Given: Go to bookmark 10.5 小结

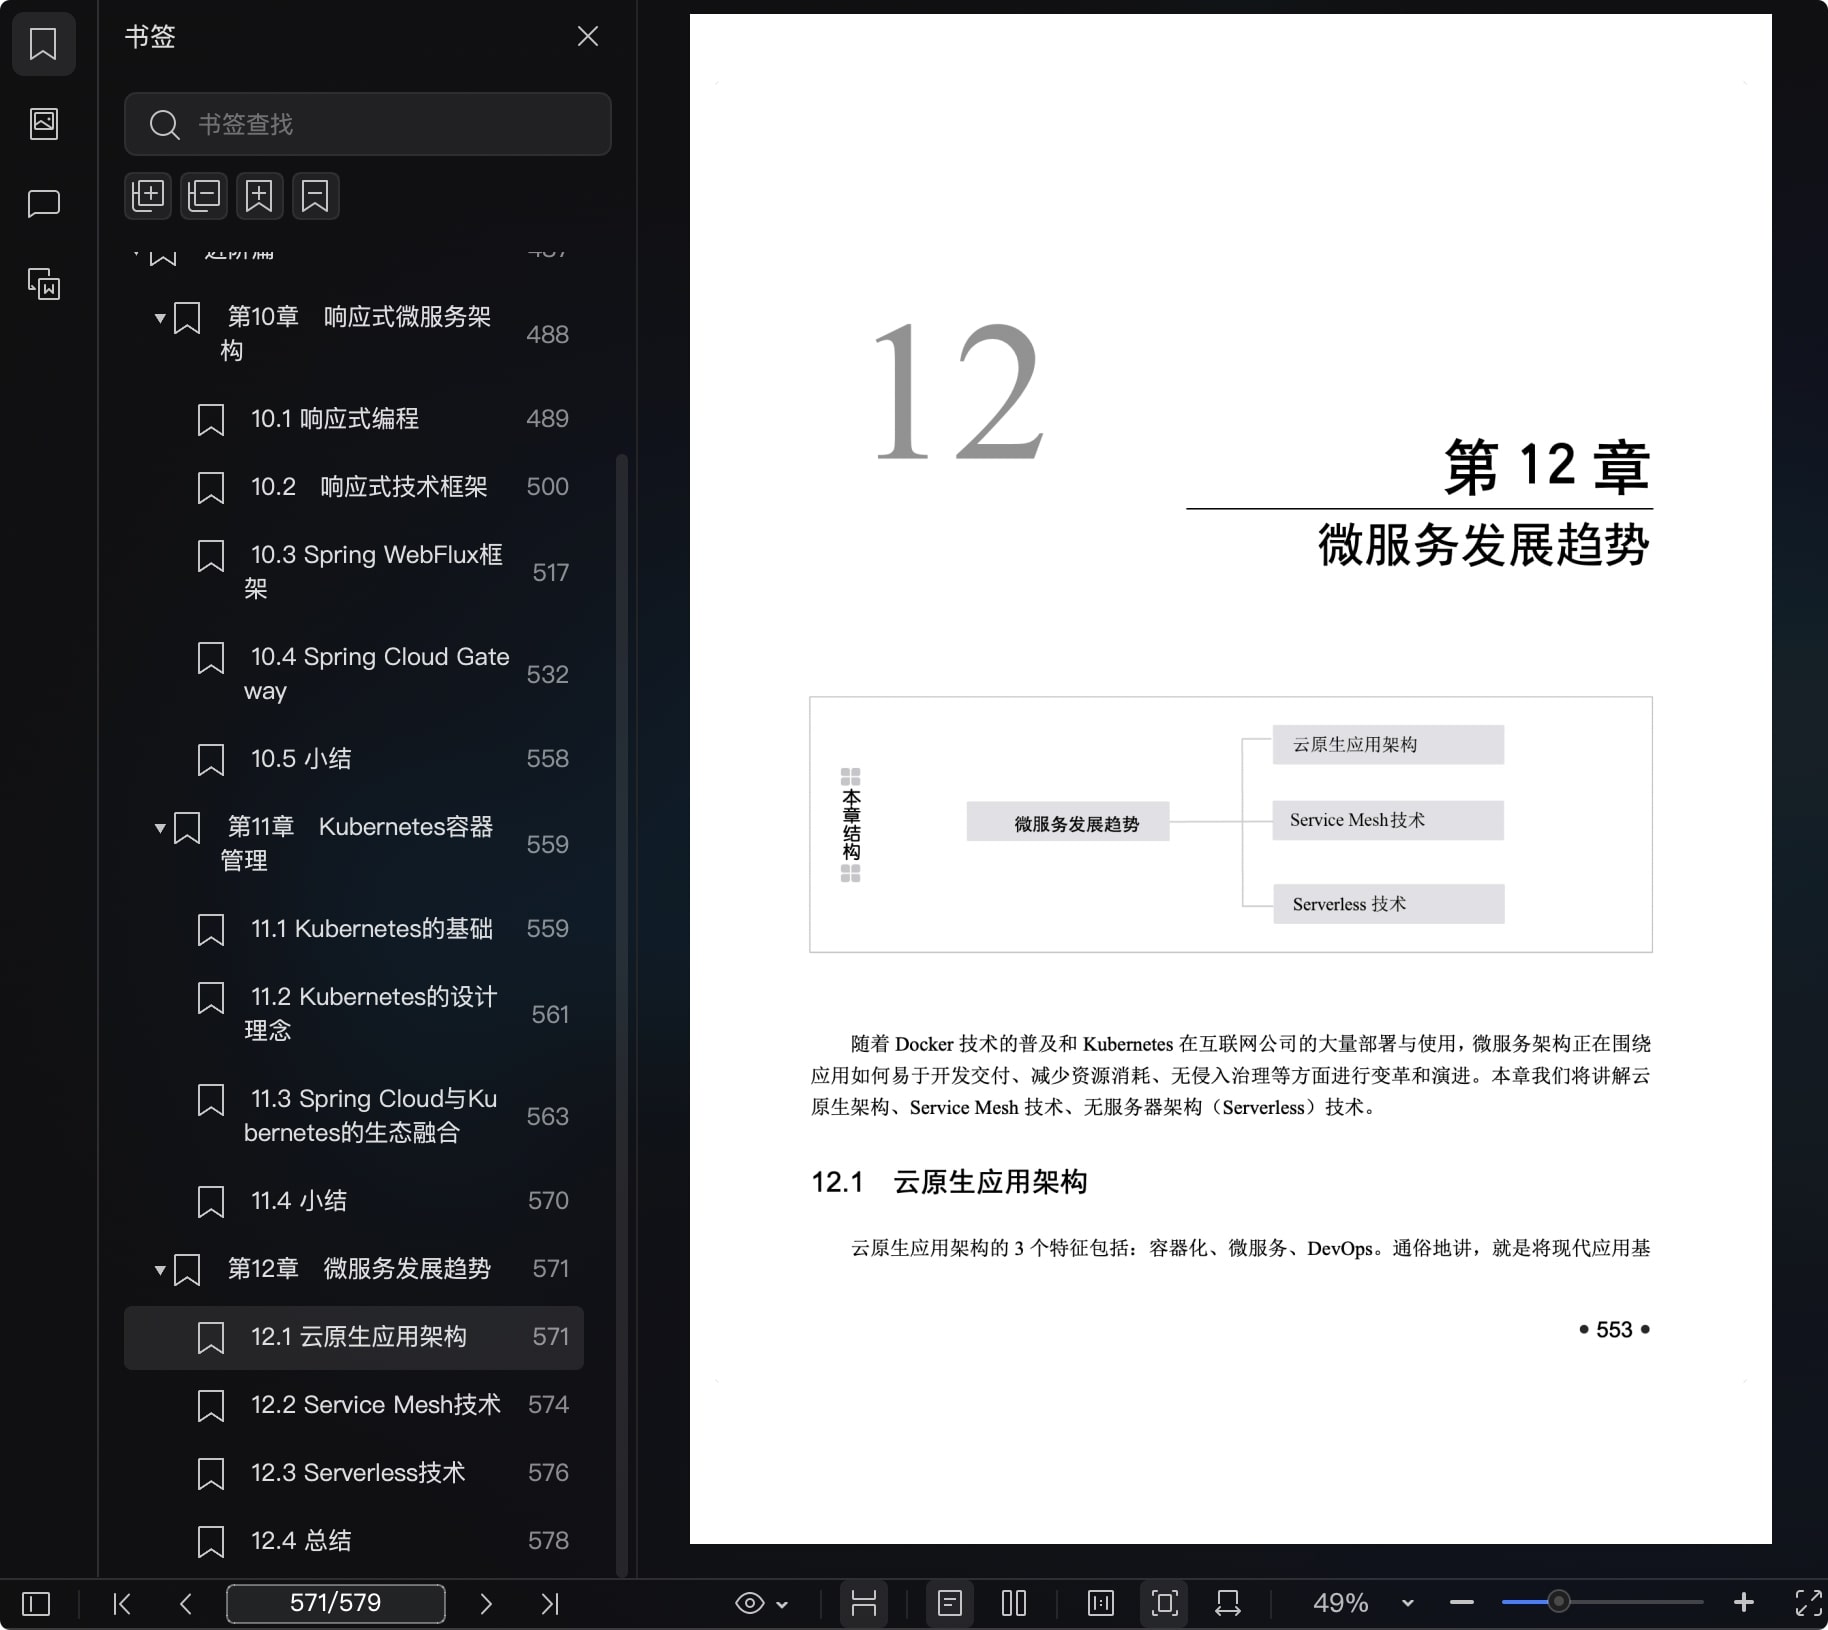Looking at the screenshot, I should tap(354, 758).
